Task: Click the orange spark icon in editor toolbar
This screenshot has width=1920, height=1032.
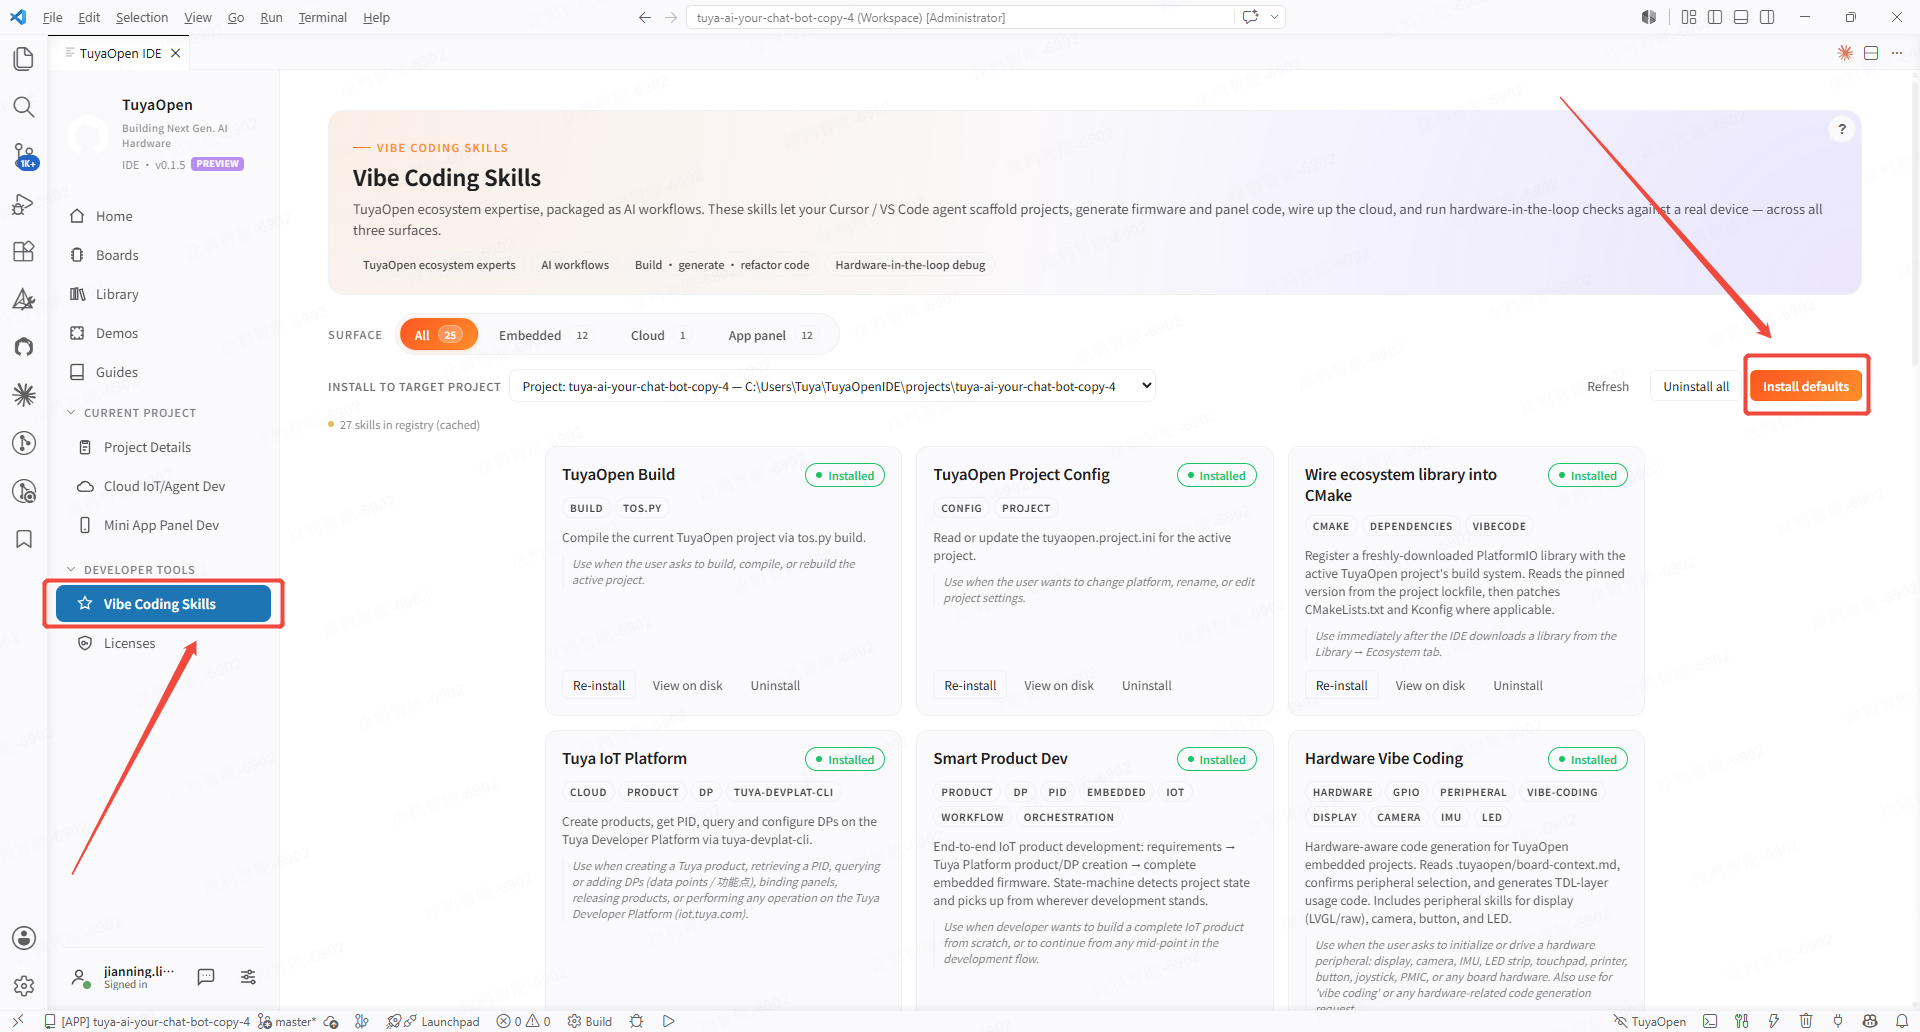Action: click(1845, 53)
